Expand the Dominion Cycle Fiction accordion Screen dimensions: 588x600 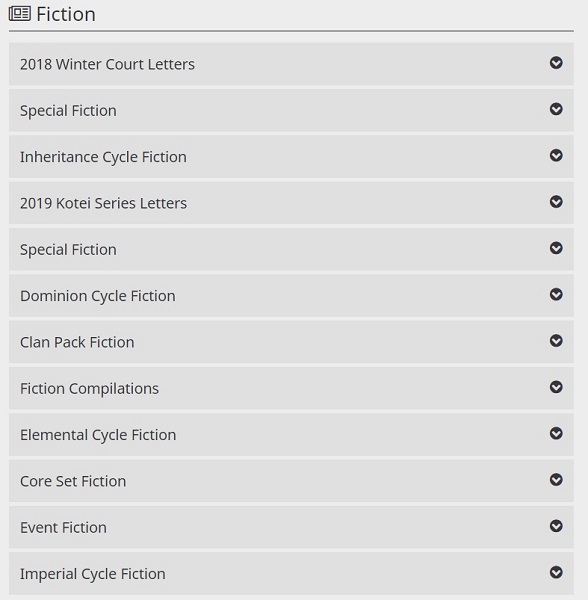coord(291,295)
